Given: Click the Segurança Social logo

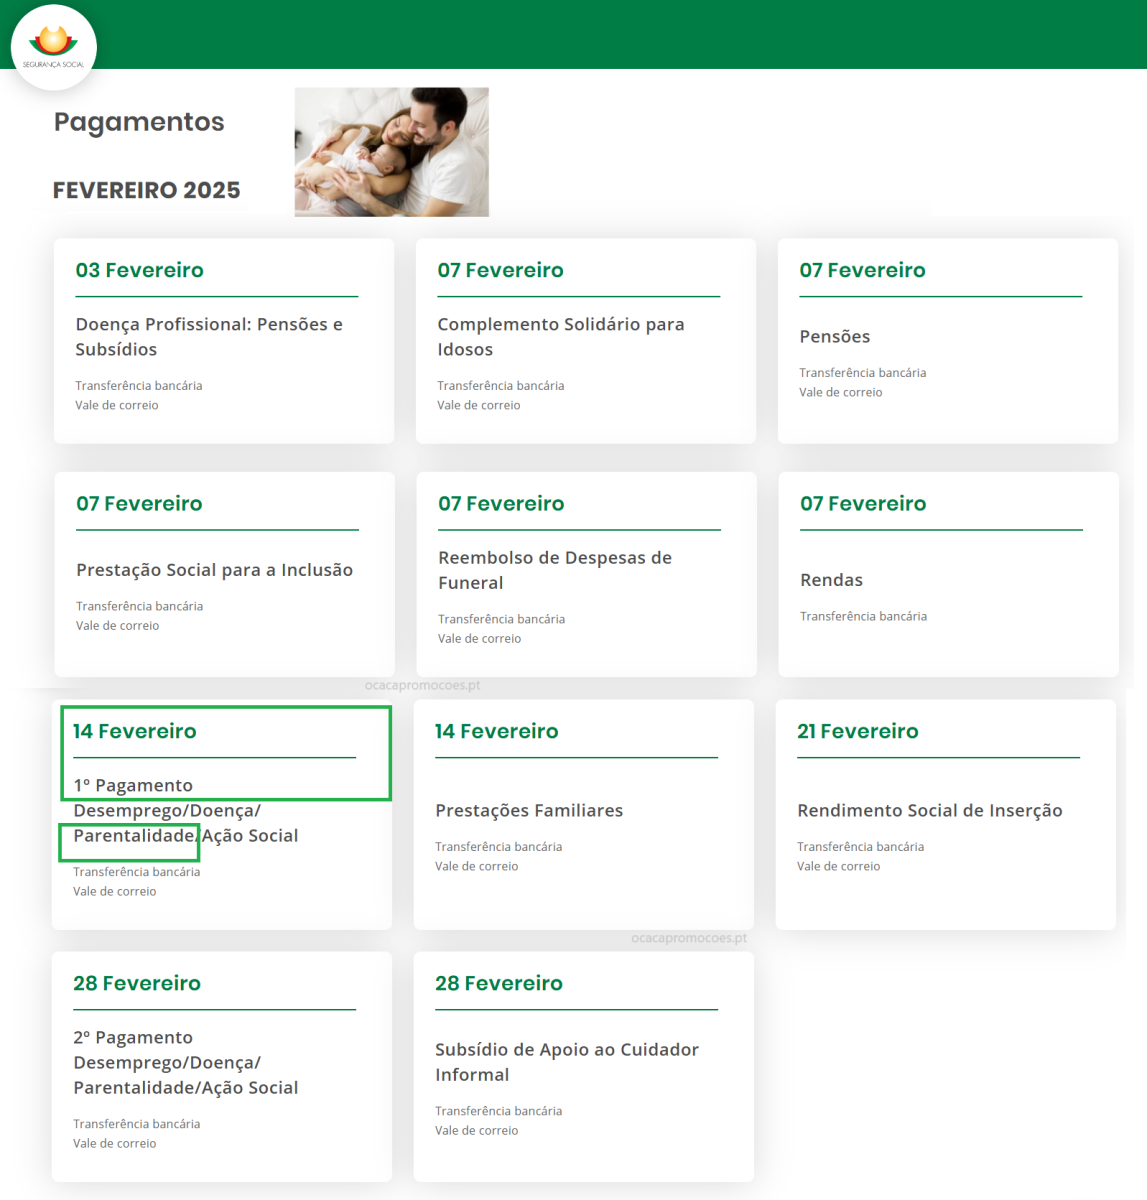Looking at the screenshot, I should click(54, 47).
